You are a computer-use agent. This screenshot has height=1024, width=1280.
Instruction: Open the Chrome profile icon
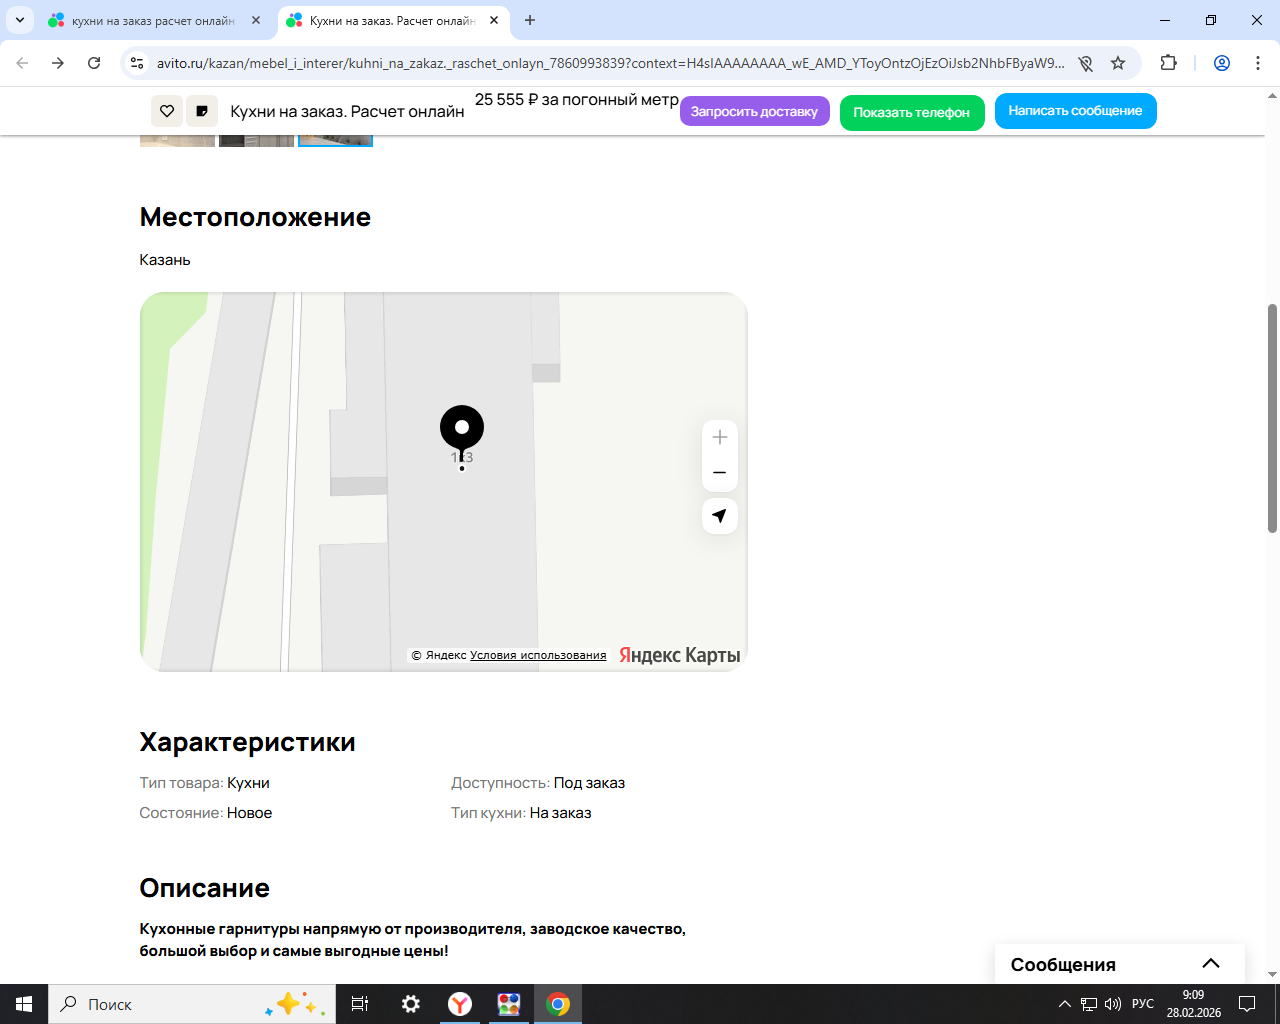point(1222,63)
